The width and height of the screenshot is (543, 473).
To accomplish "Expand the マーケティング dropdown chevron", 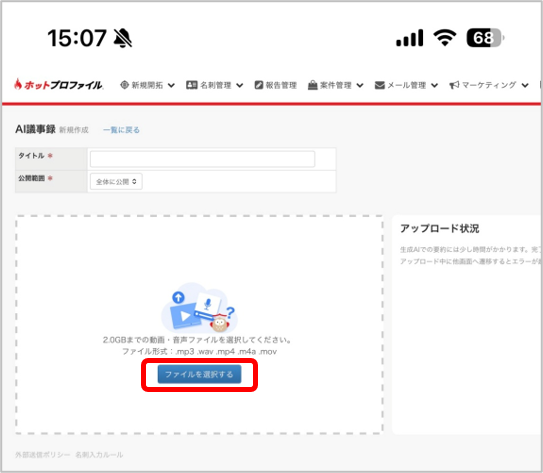I will click(x=525, y=86).
